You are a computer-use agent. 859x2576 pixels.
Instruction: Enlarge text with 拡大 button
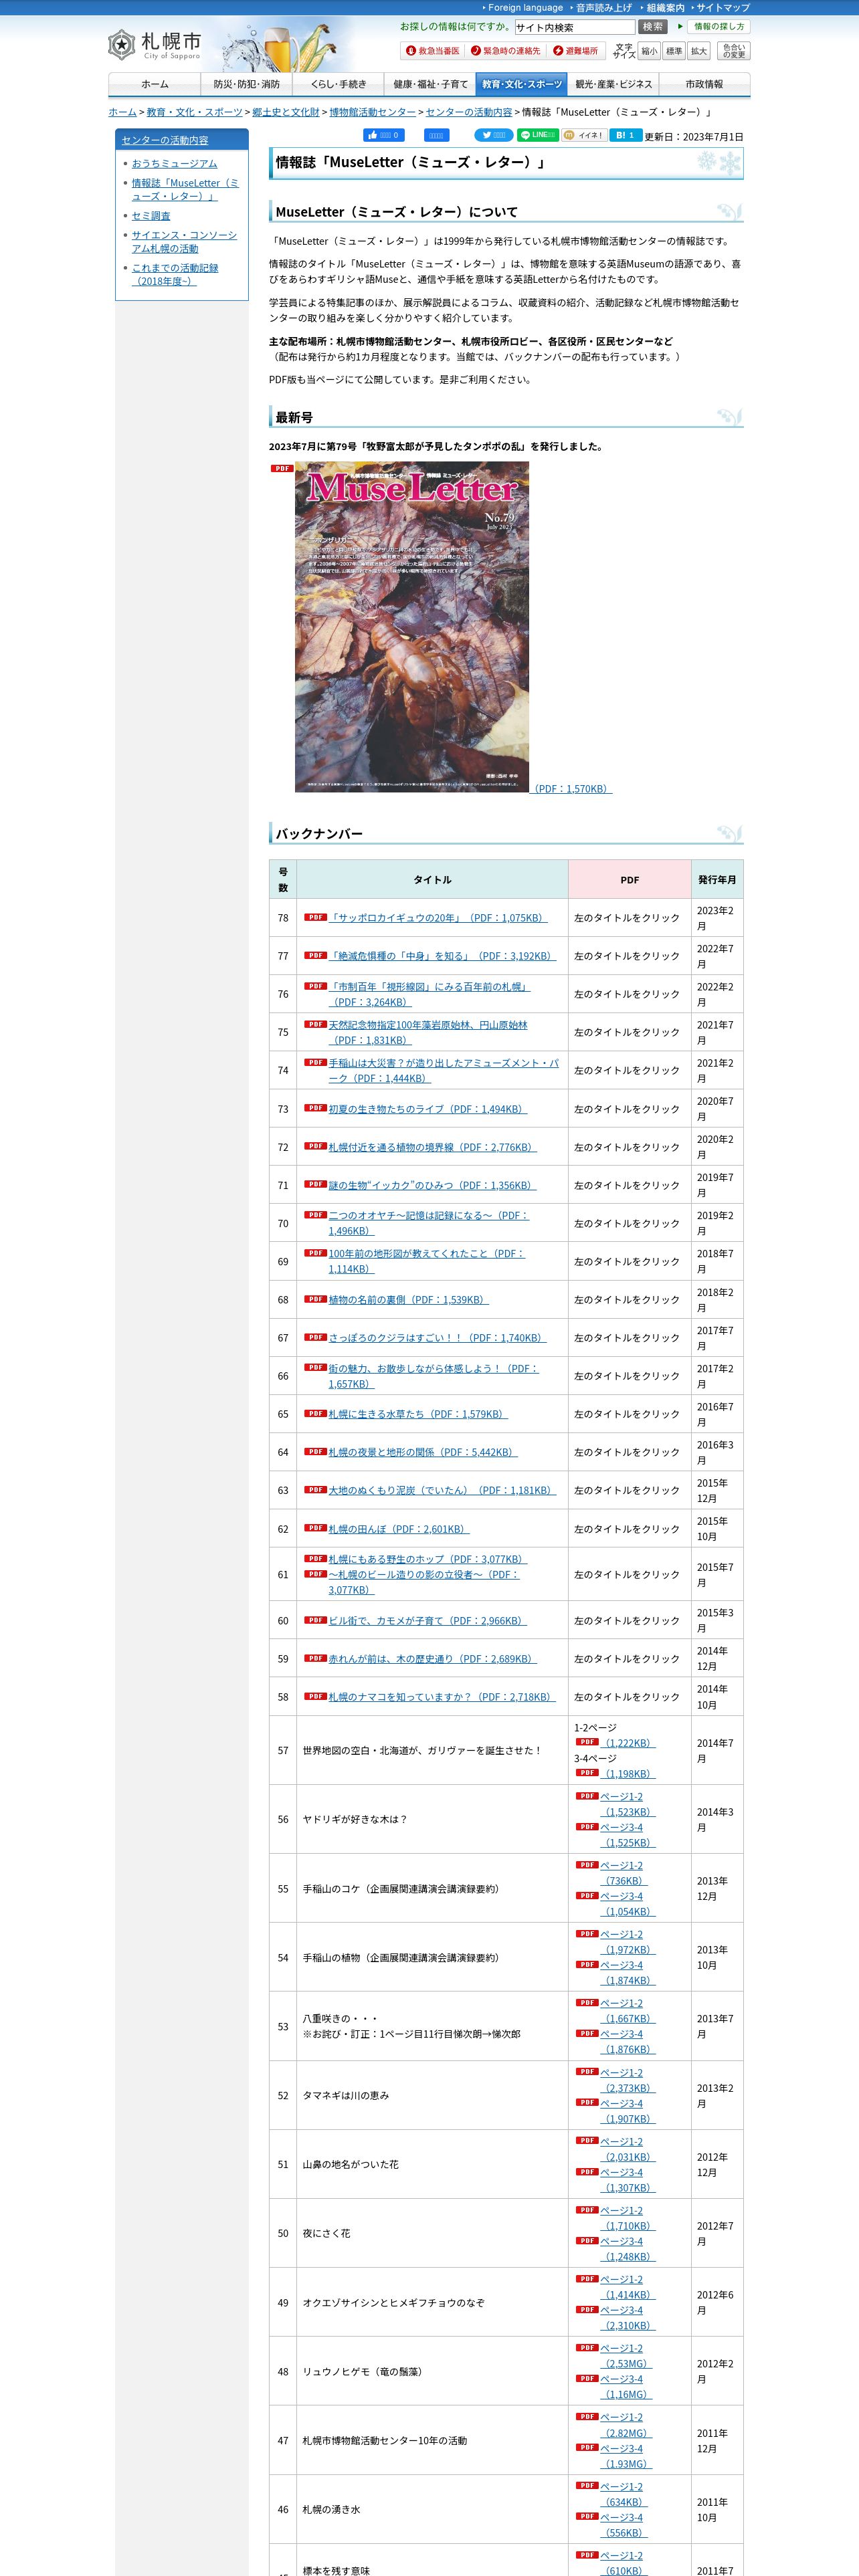(x=699, y=51)
